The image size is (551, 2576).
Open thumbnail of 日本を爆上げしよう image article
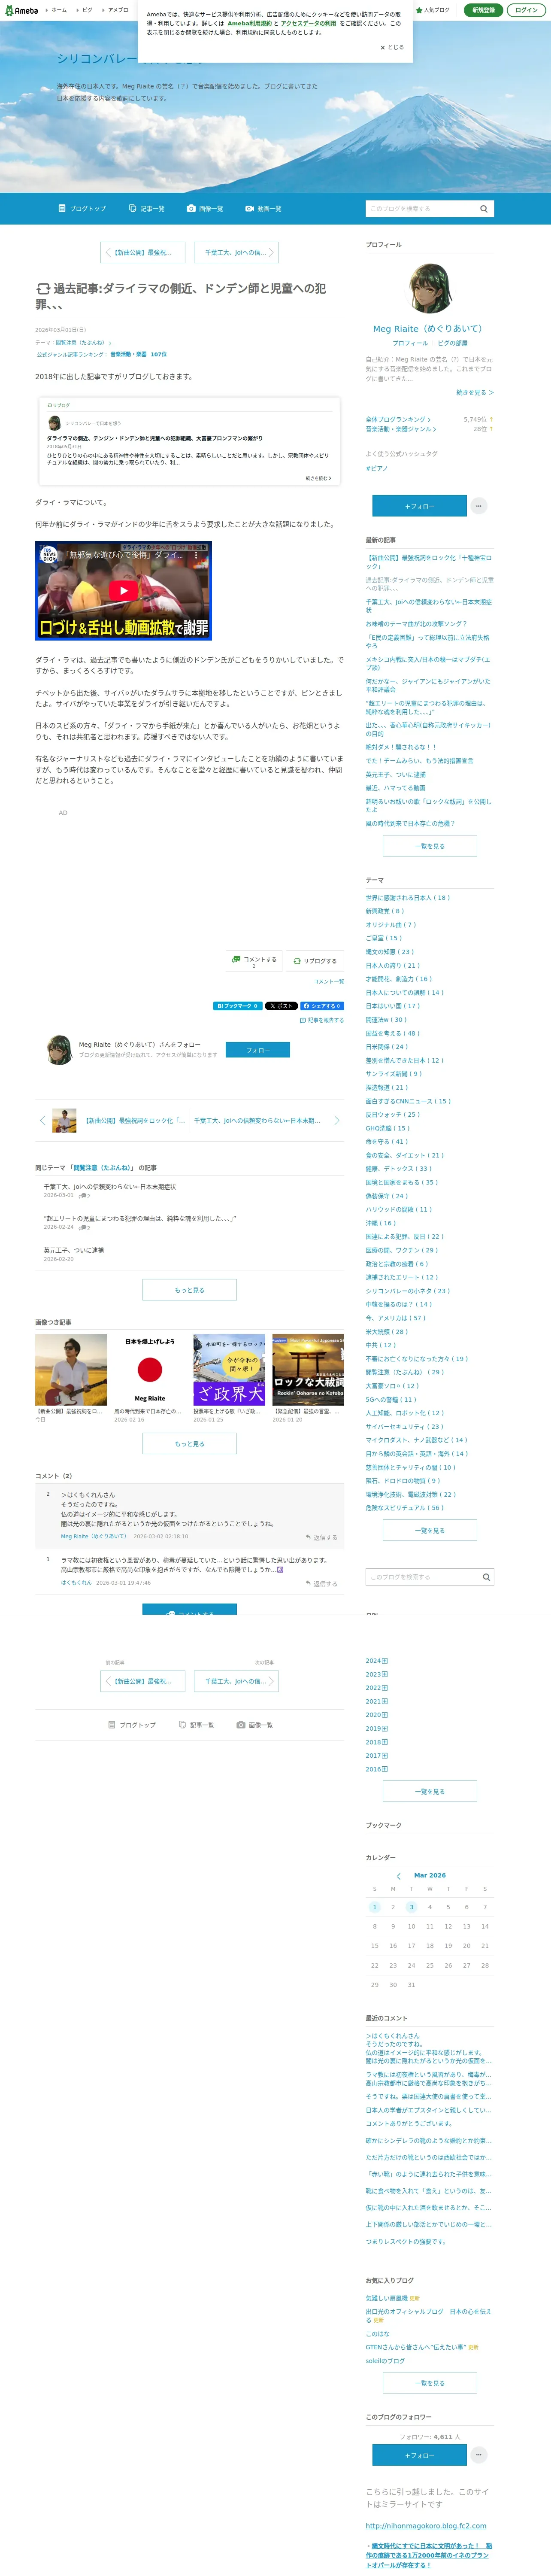[x=150, y=1370]
